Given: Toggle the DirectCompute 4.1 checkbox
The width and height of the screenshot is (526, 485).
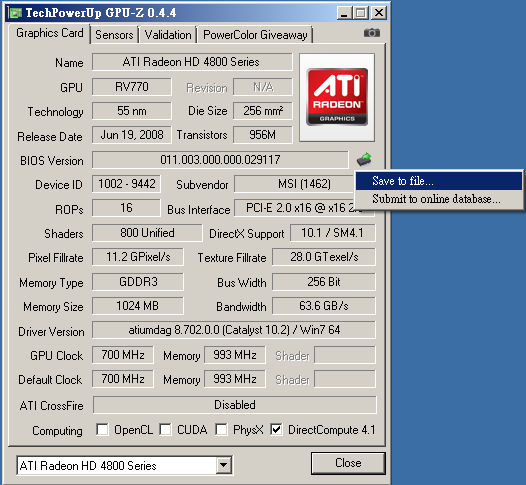Looking at the screenshot, I should point(276,429).
